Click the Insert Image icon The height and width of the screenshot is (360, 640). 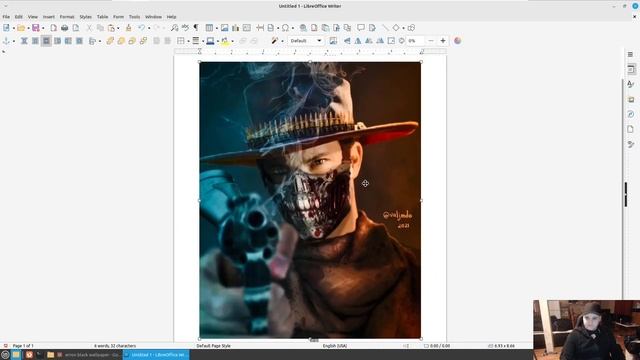[224, 28]
